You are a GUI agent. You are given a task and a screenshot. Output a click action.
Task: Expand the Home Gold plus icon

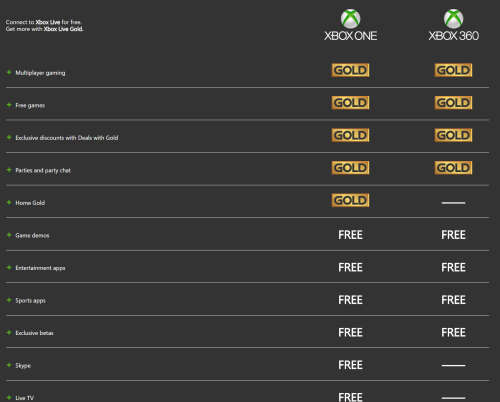9,202
